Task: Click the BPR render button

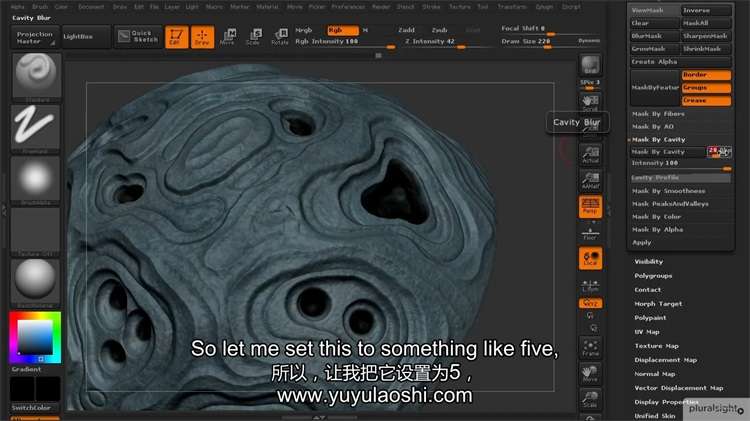Action: tap(590, 66)
